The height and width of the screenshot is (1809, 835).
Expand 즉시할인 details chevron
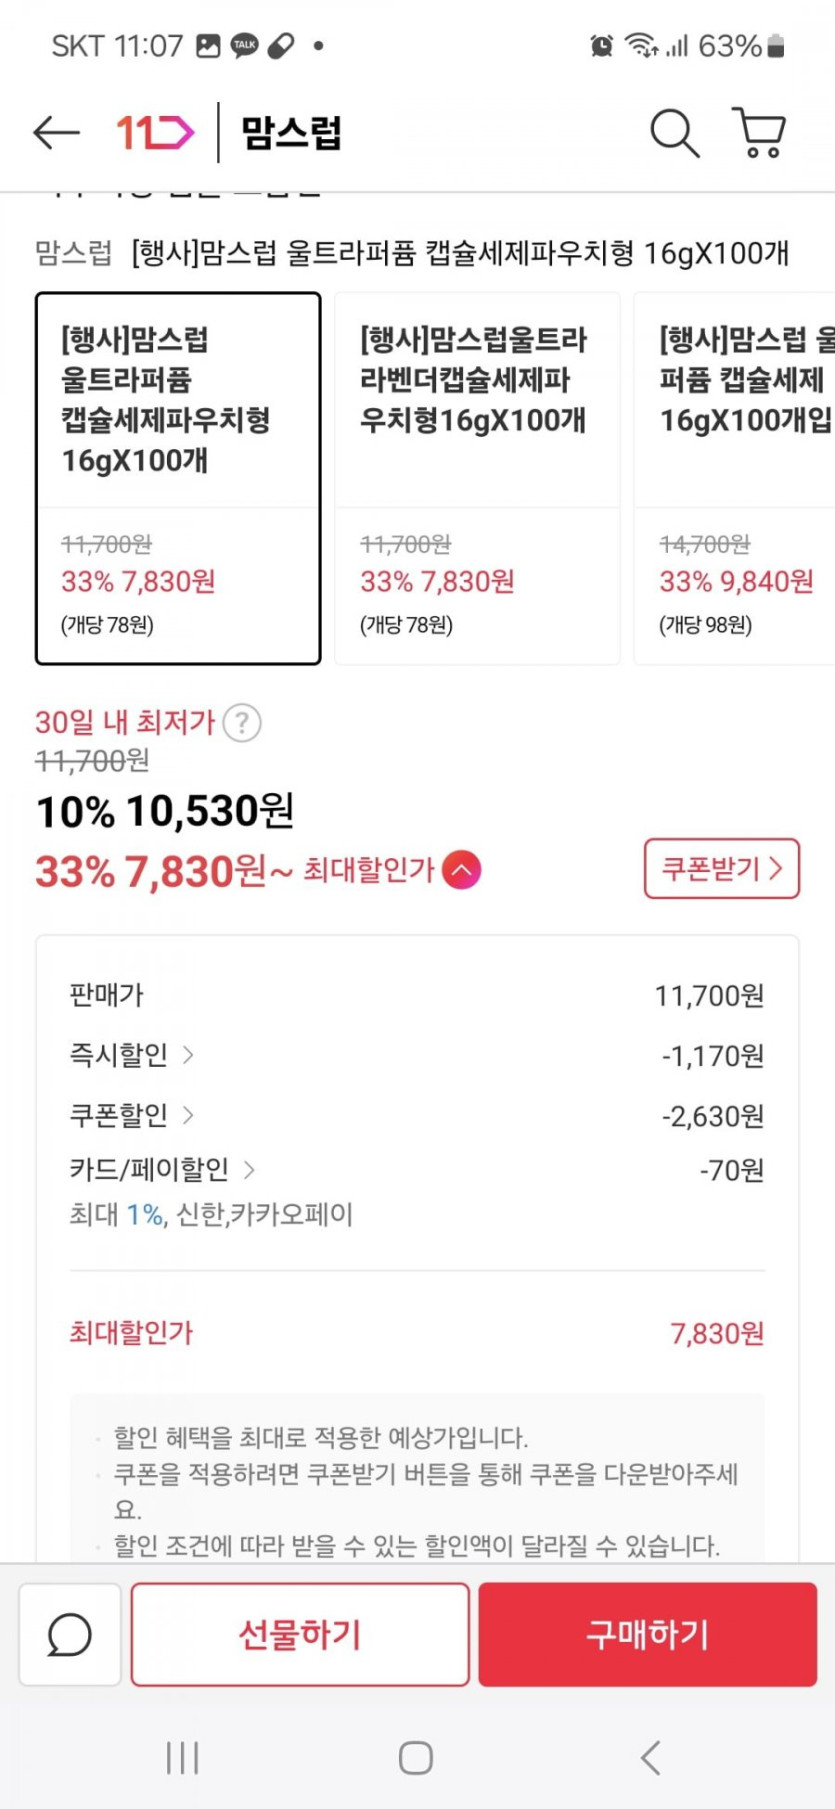[188, 1055]
